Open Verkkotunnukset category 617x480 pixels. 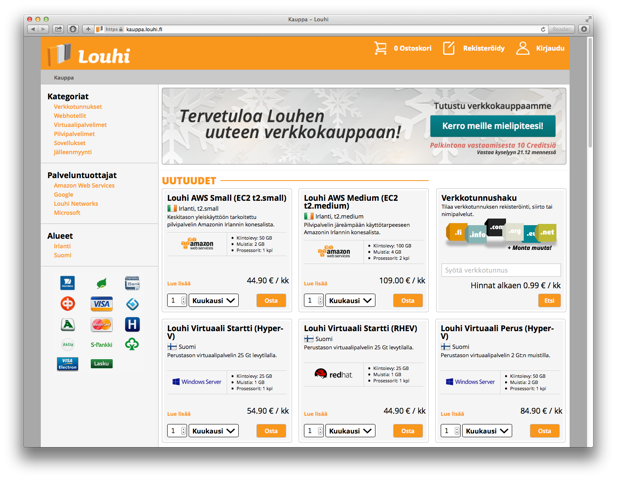point(78,107)
